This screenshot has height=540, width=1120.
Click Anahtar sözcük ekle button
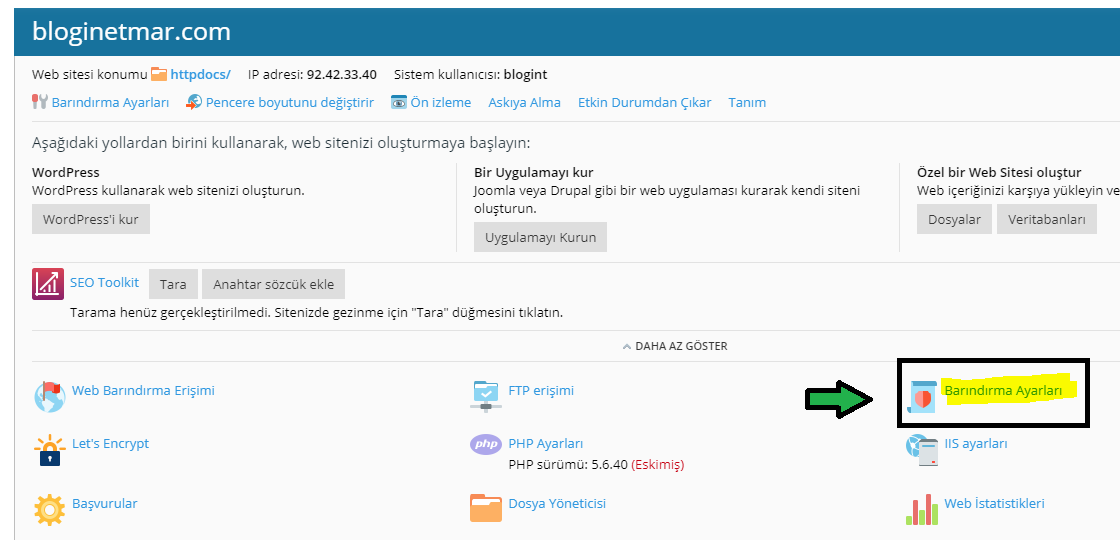[x=274, y=284]
